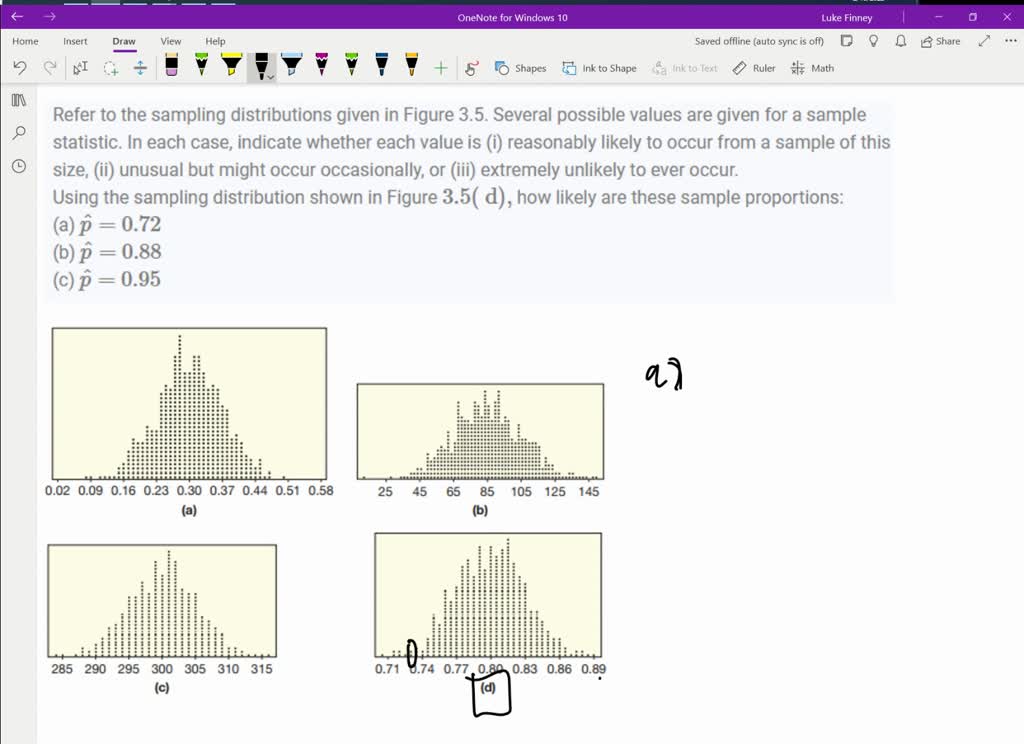The image size is (1024, 744).
Task: Select the yellow highlighter pen
Action: click(x=230, y=66)
